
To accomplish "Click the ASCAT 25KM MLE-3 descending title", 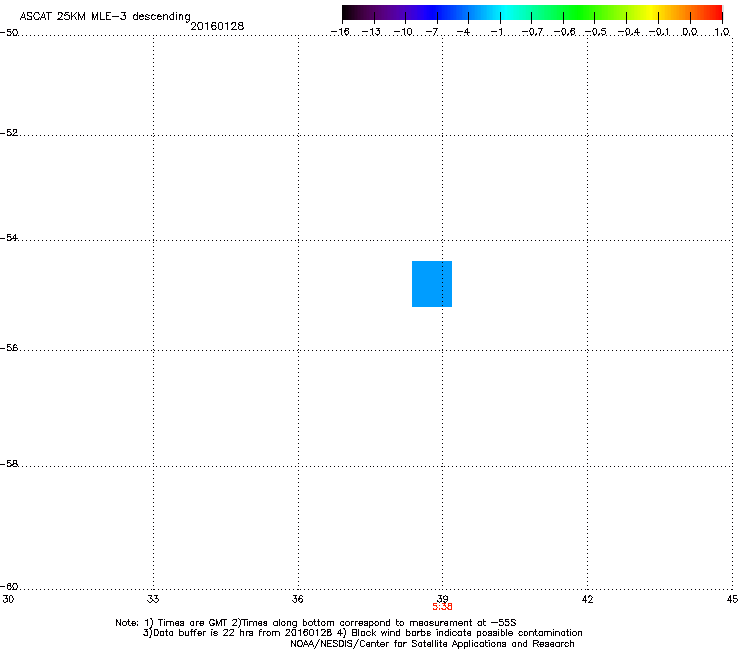I will click(105, 17).
